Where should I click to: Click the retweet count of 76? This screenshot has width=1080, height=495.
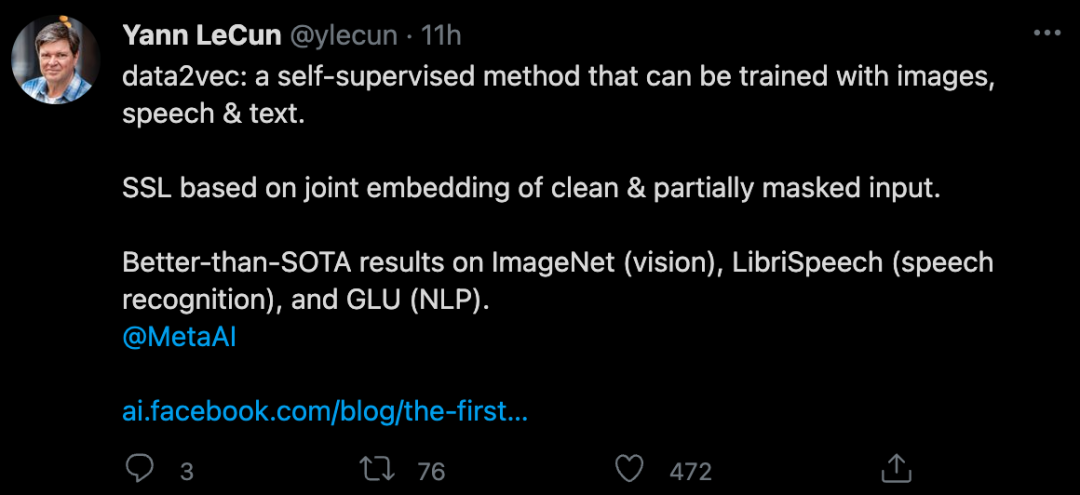tap(431, 471)
